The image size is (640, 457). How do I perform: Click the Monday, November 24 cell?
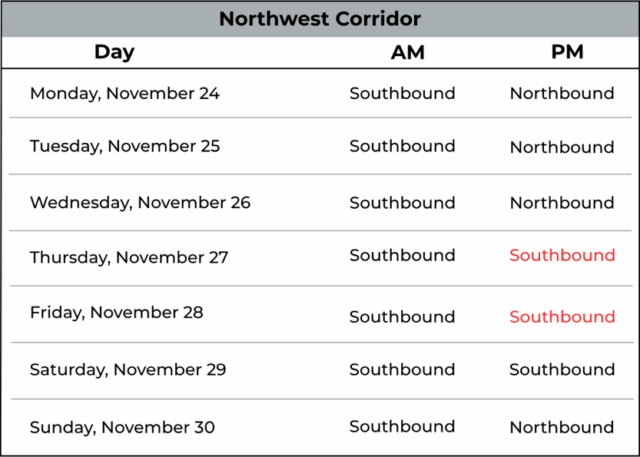[x=125, y=94]
